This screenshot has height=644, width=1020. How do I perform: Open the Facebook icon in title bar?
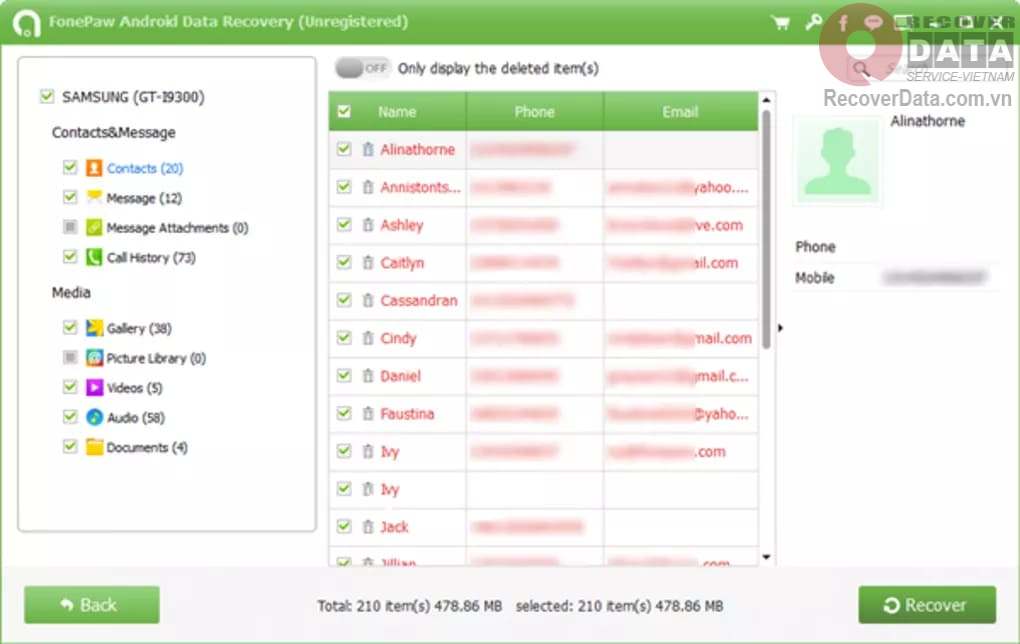pyautogui.click(x=843, y=23)
